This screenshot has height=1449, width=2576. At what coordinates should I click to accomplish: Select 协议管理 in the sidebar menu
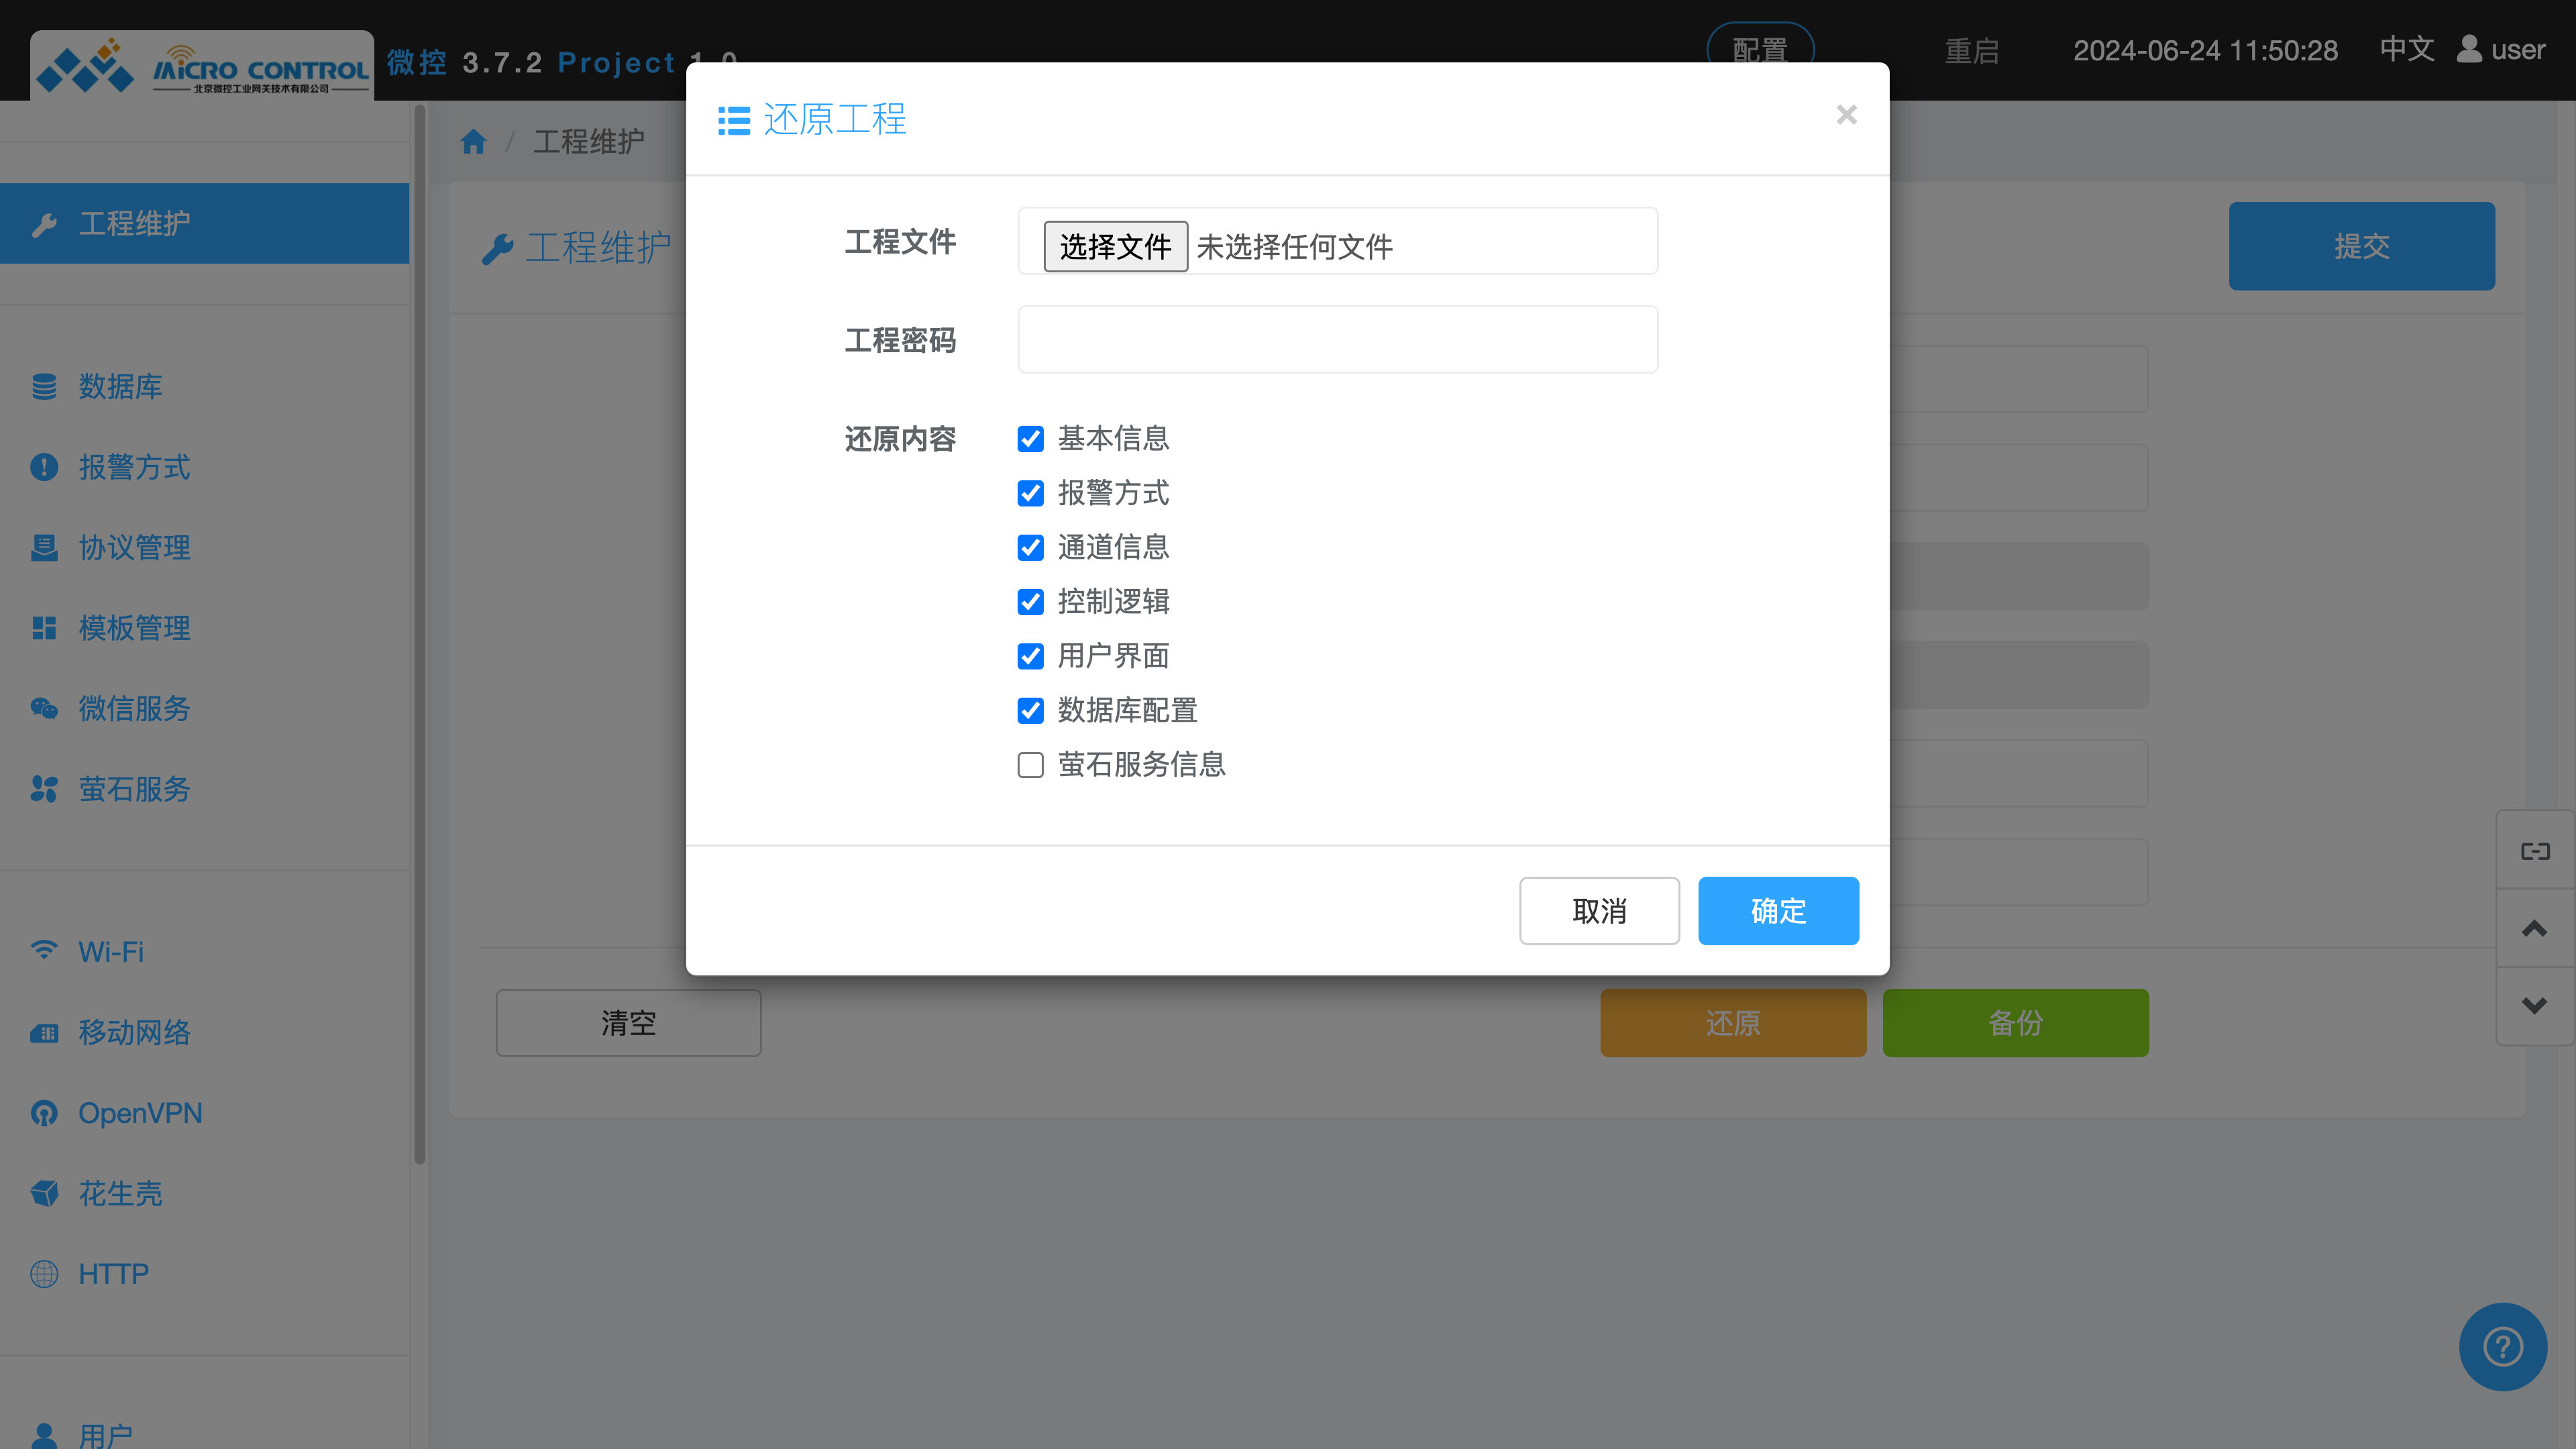point(134,548)
